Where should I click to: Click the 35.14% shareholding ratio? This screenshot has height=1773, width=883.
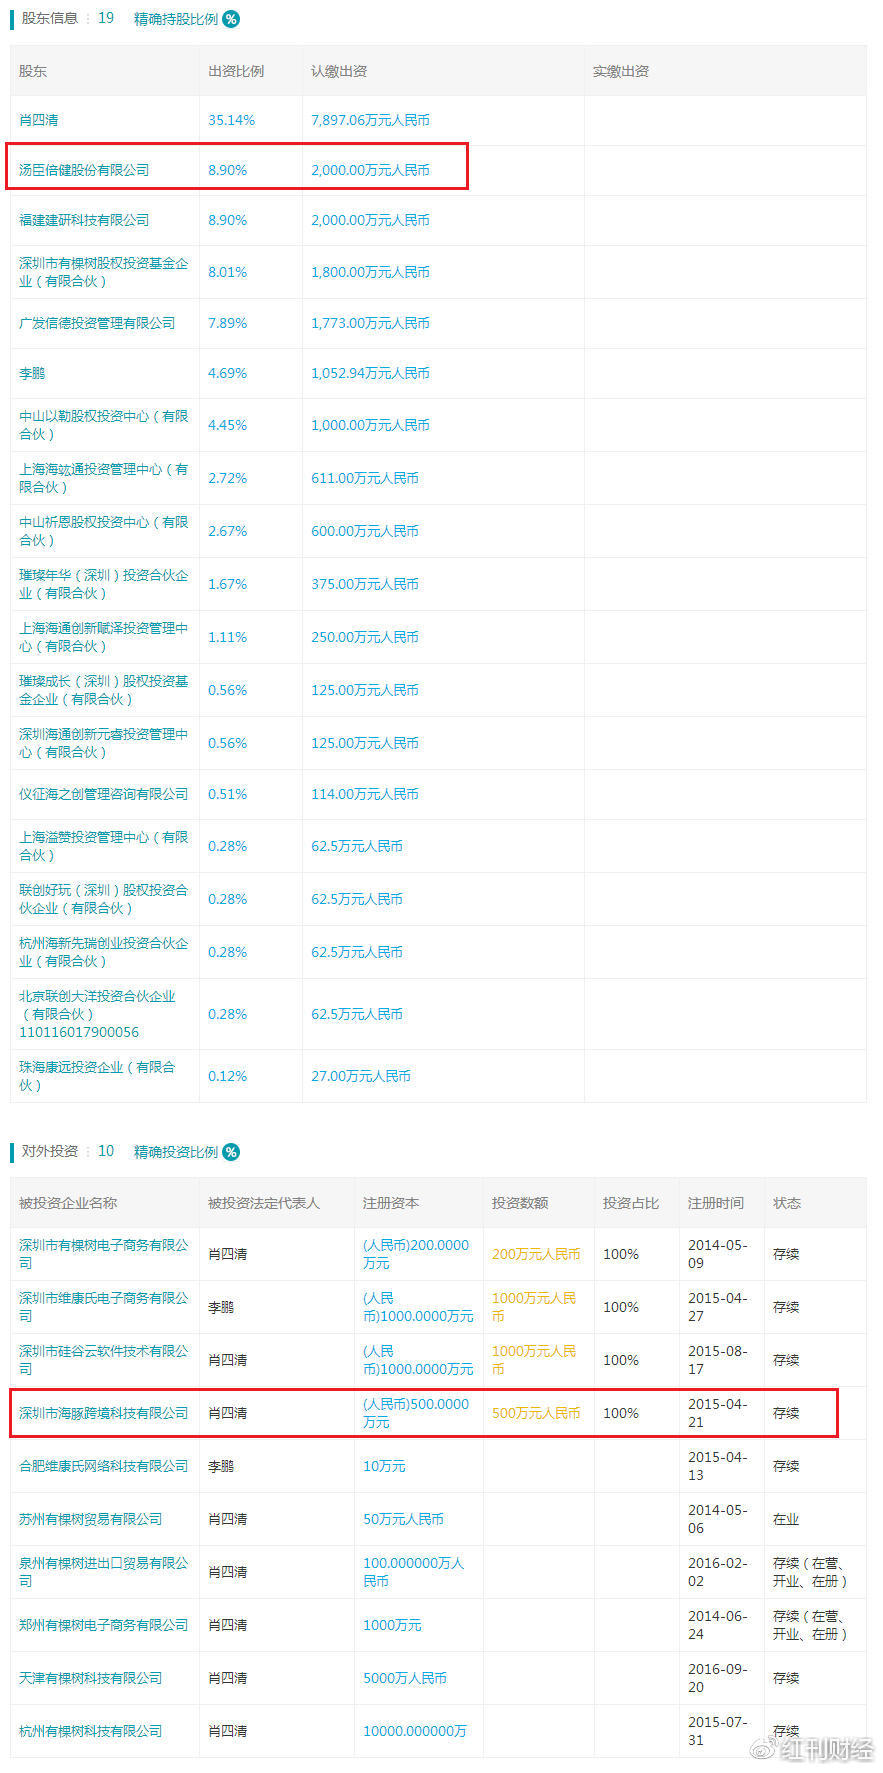click(x=231, y=120)
